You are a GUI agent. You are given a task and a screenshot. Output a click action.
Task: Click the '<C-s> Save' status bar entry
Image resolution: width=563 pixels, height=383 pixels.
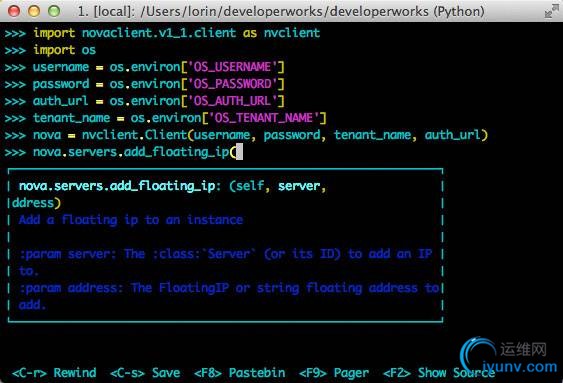[x=145, y=373]
